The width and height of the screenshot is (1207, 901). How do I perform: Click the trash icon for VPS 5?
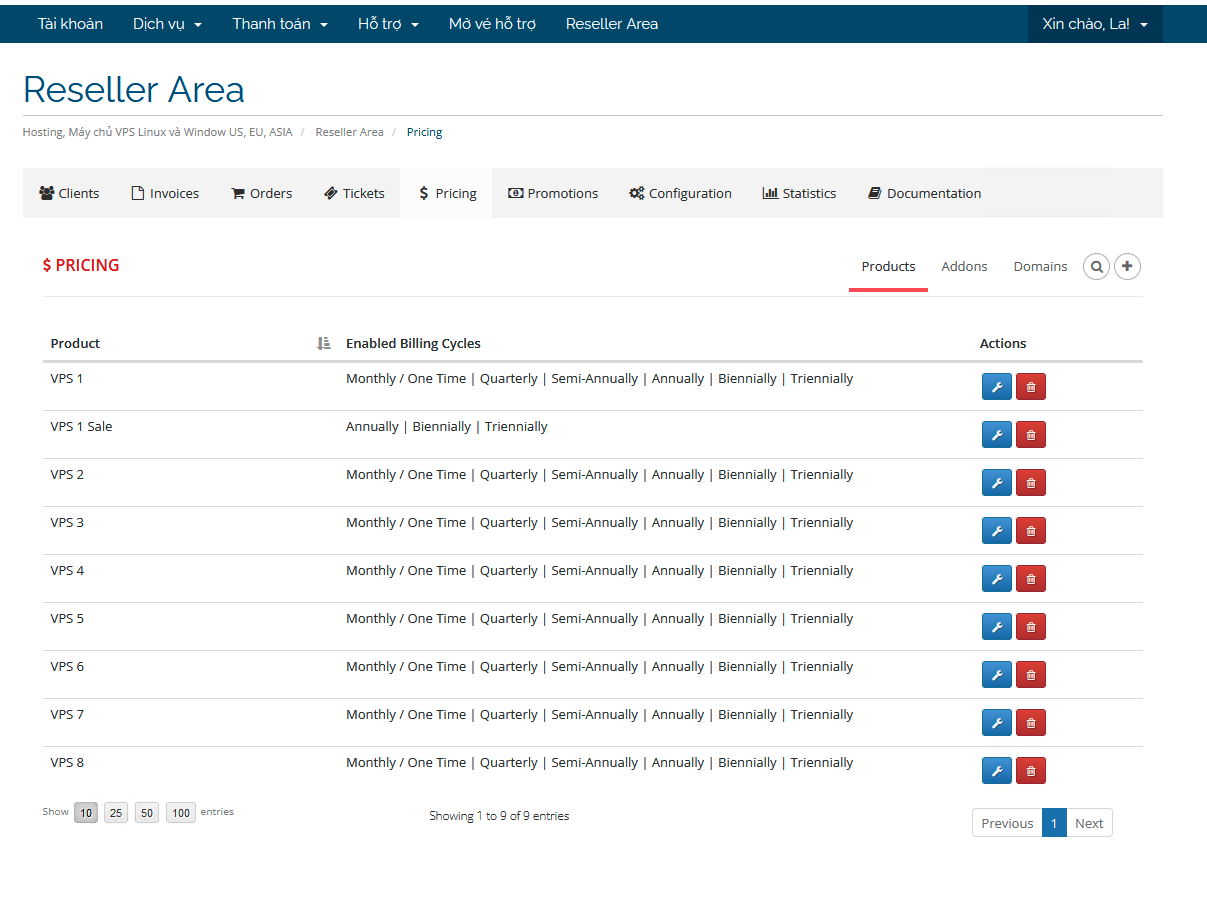pos(1030,627)
